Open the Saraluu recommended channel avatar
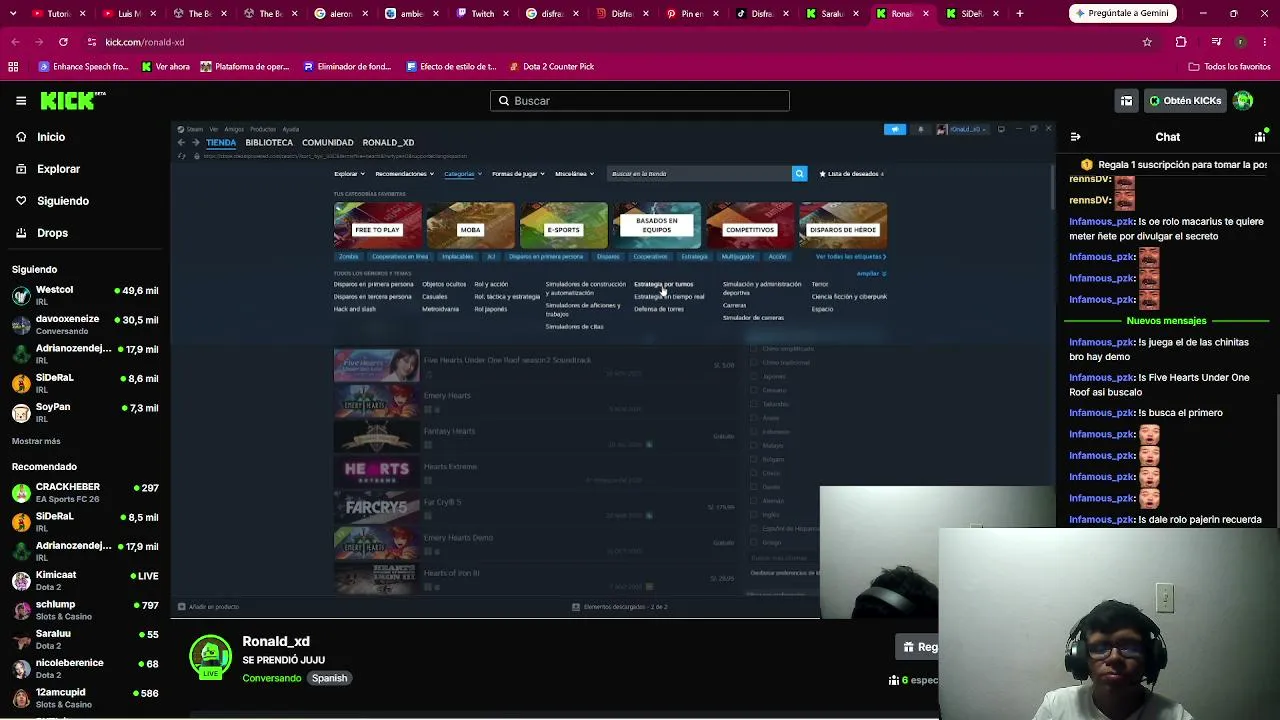 pyautogui.click(x=21, y=639)
